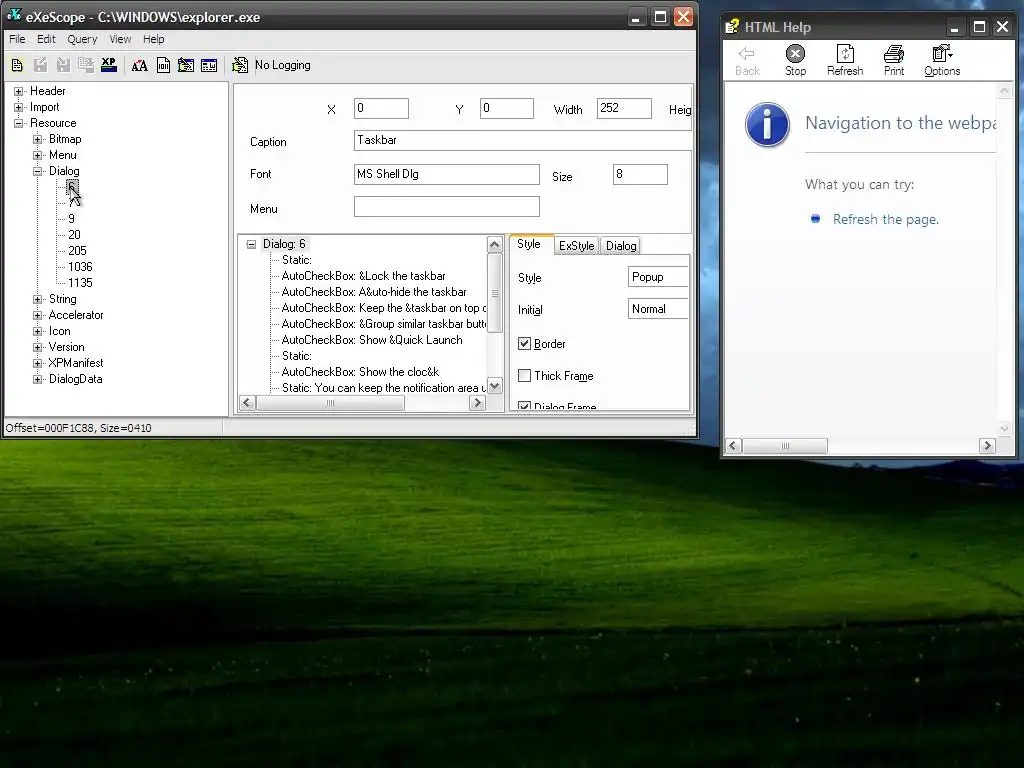Open the Initial Normal combo box

click(658, 309)
